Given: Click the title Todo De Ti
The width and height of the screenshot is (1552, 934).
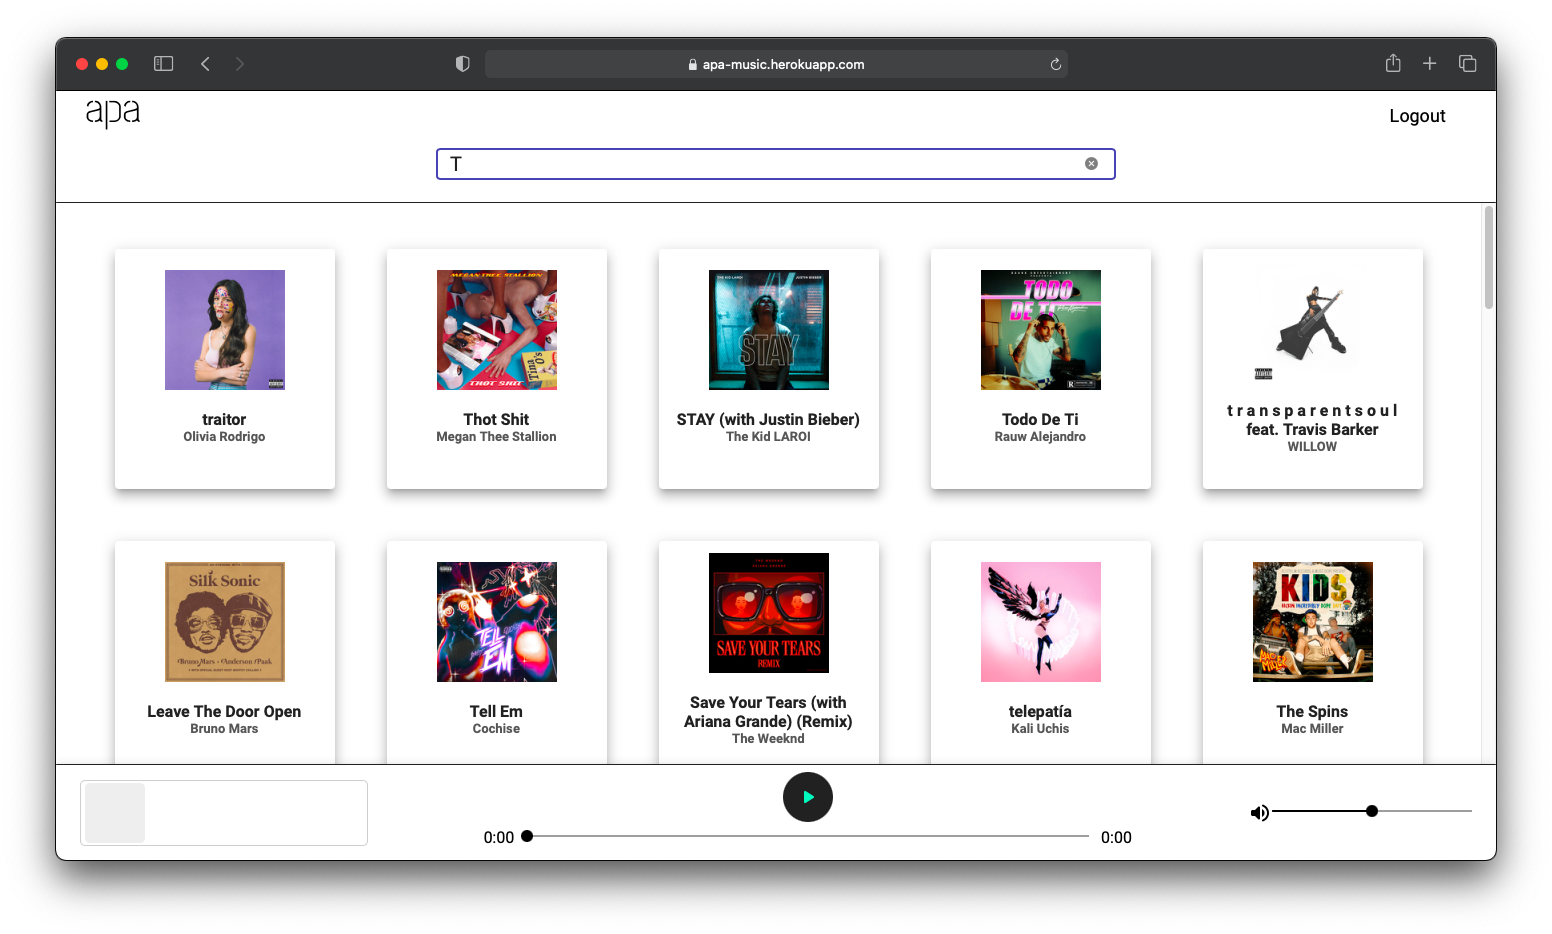Looking at the screenshot, I should pyautogui.click(x=1040, y=419).
